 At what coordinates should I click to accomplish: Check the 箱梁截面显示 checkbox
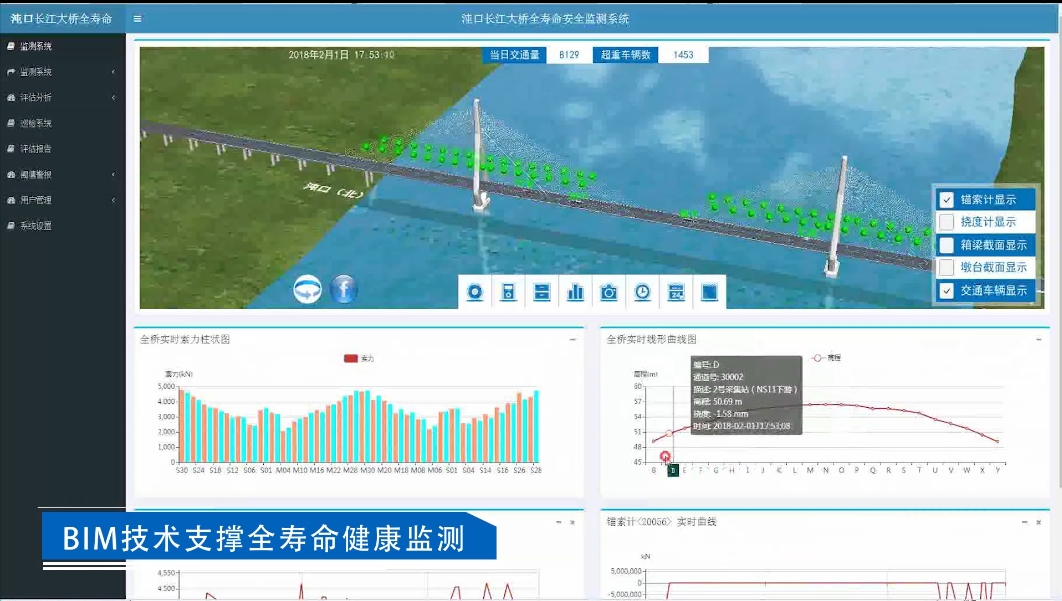pos(946,245)
